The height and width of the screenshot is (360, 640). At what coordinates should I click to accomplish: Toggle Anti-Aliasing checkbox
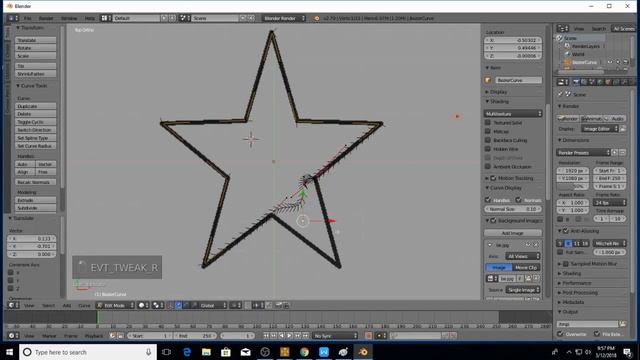566,231
